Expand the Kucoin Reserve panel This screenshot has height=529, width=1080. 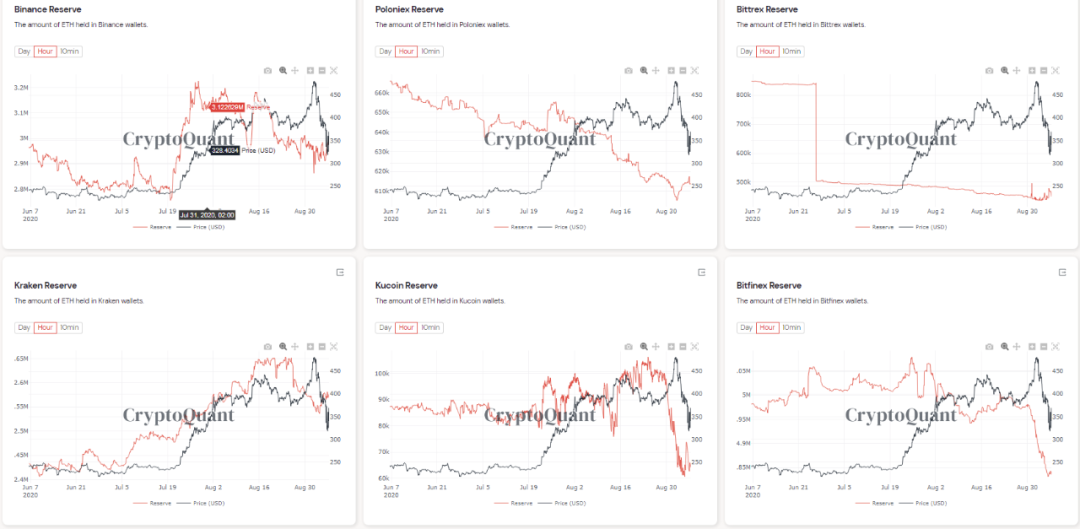pos(701,272)
